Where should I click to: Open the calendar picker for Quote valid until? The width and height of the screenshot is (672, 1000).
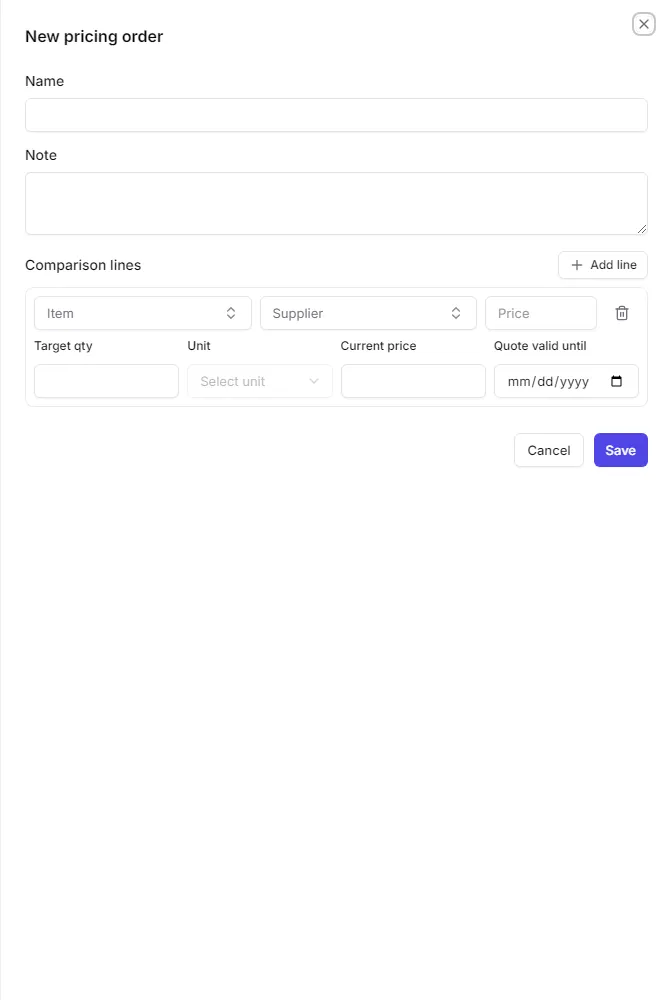click(x=616, y=381)
